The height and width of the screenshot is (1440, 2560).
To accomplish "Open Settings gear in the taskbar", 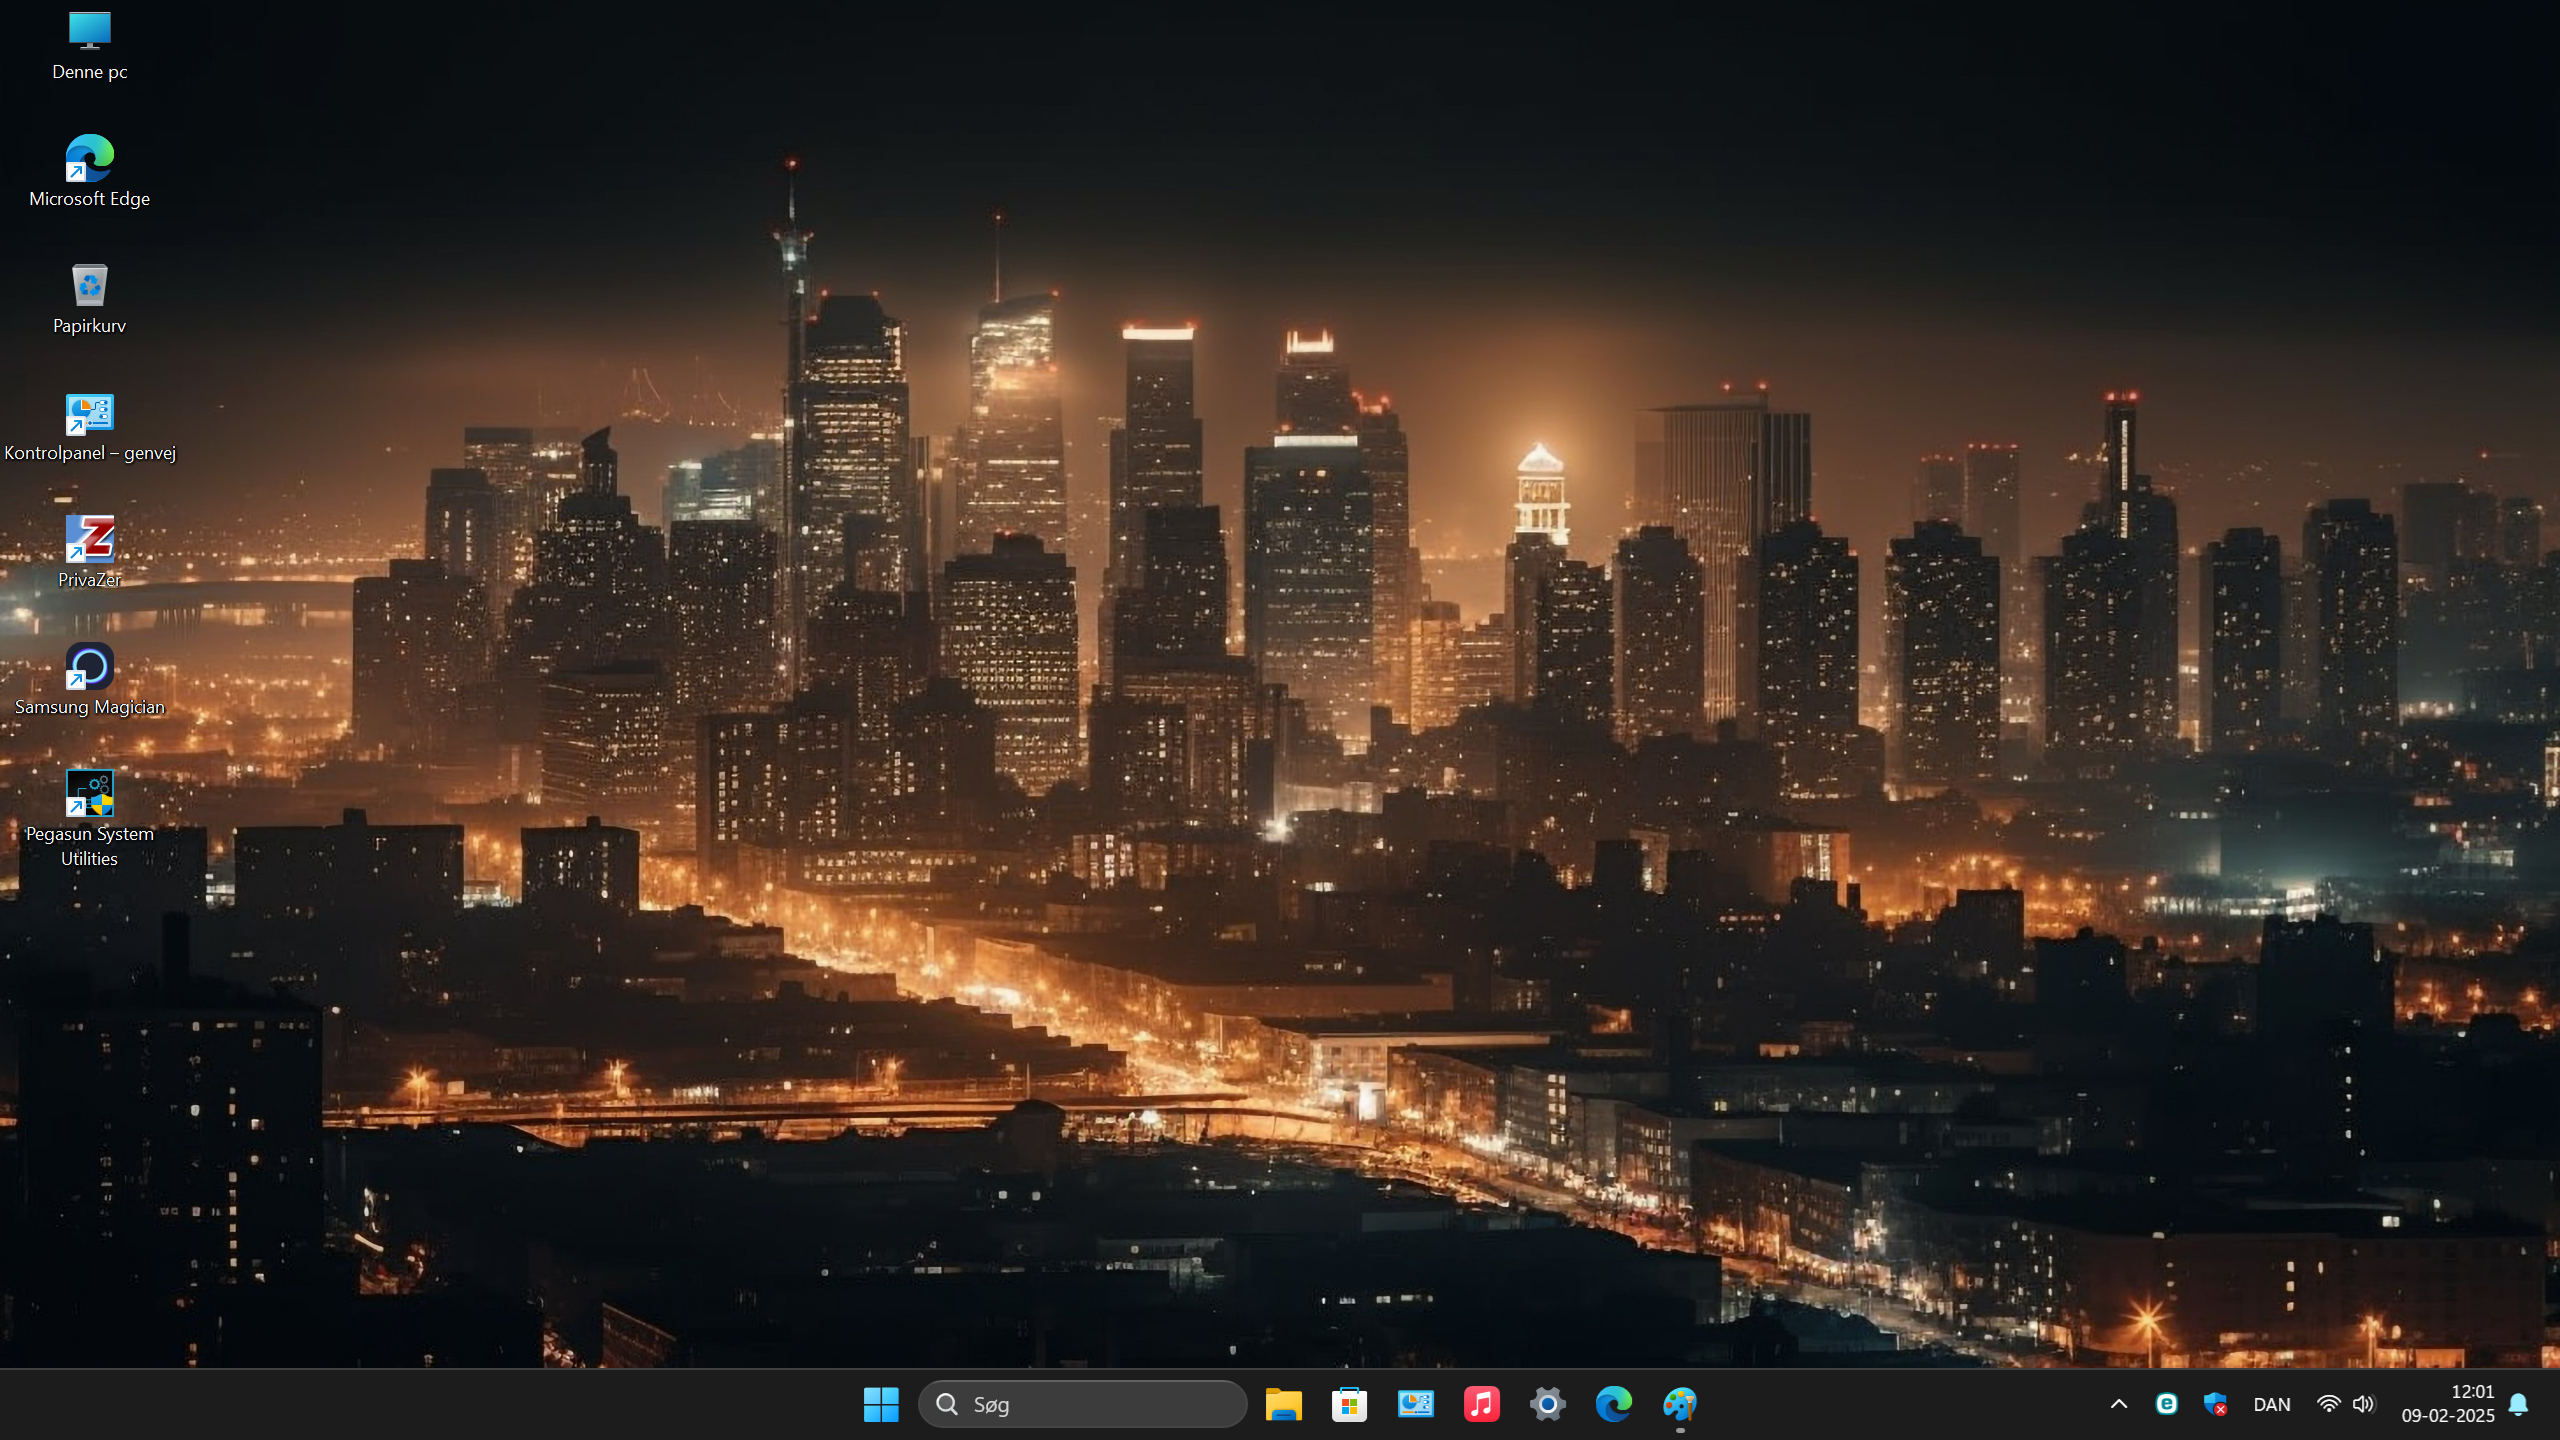I will click(1547, 1404).
